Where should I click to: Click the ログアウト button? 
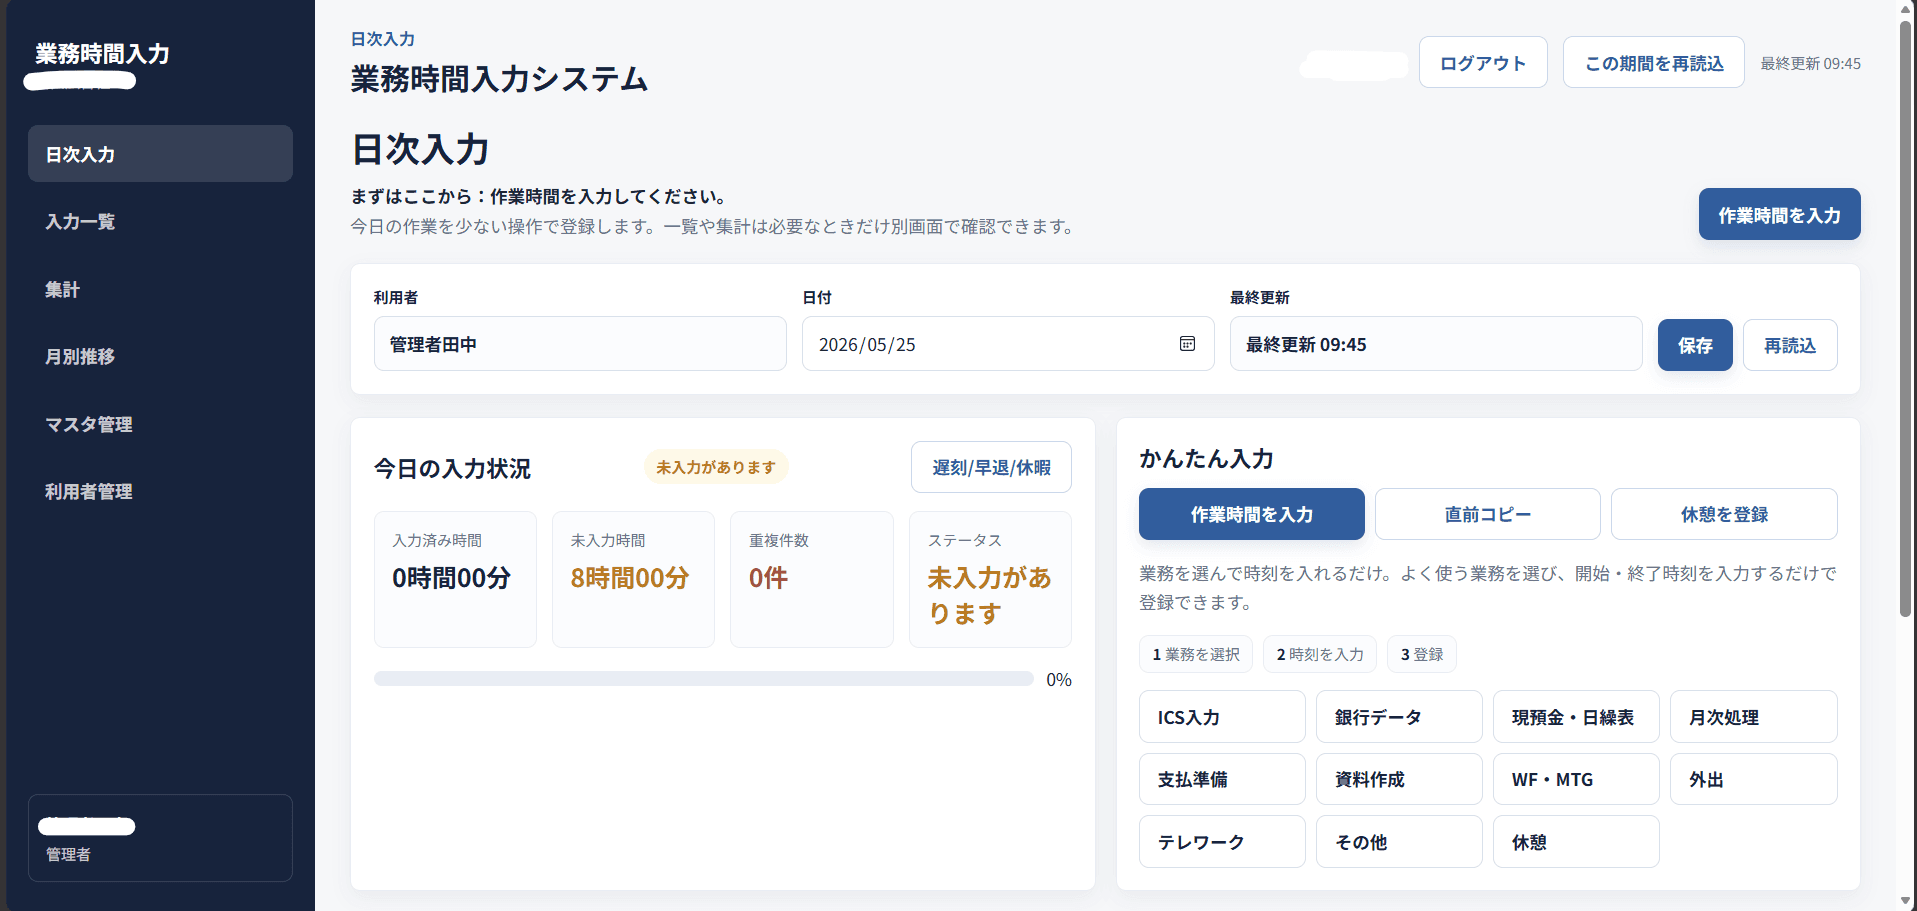tap(1483, 62)
